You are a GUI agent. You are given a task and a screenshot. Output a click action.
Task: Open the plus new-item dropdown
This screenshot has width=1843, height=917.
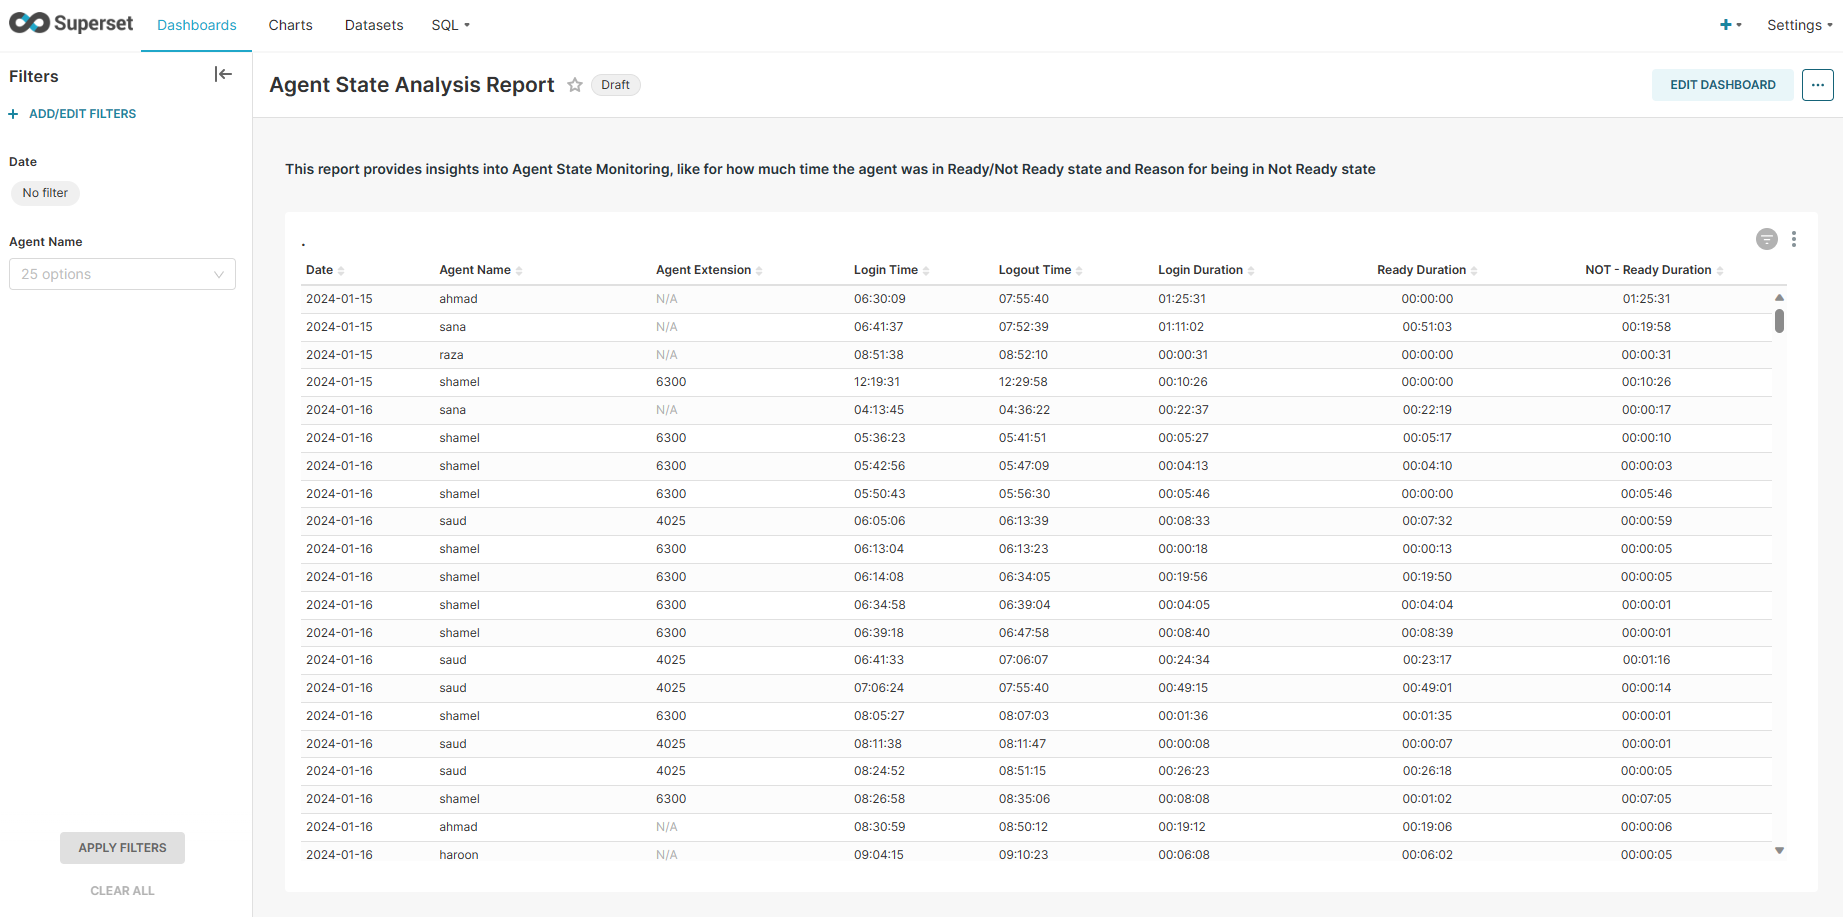[1730, 25]
